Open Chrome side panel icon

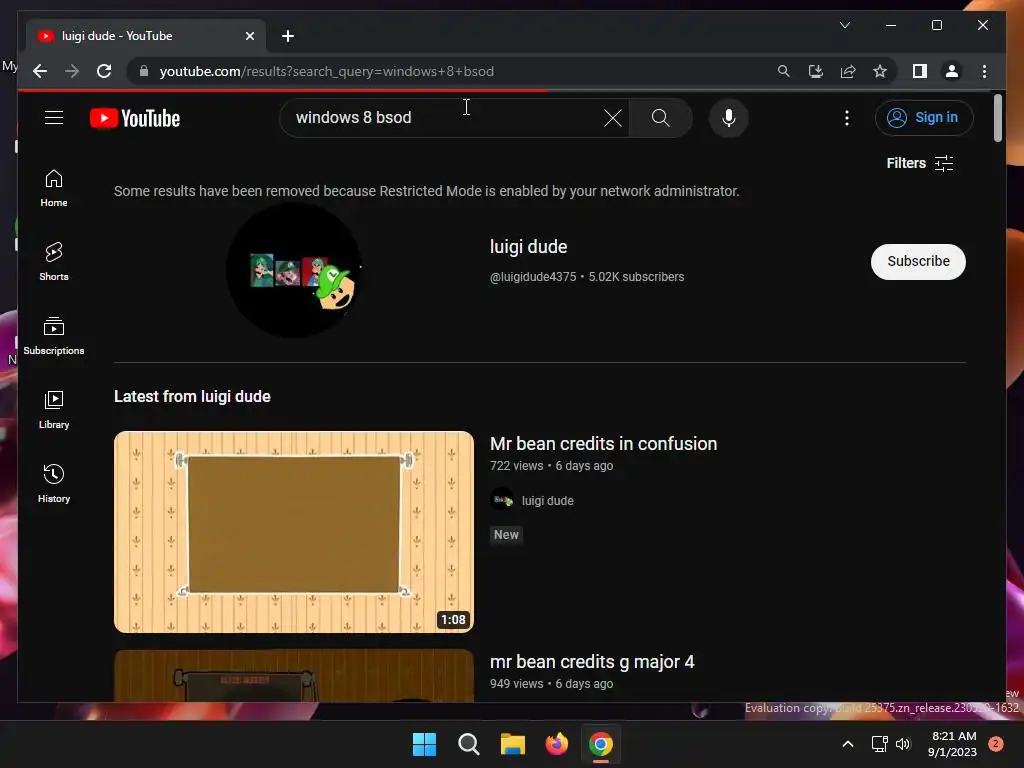(x=920, y=71)
